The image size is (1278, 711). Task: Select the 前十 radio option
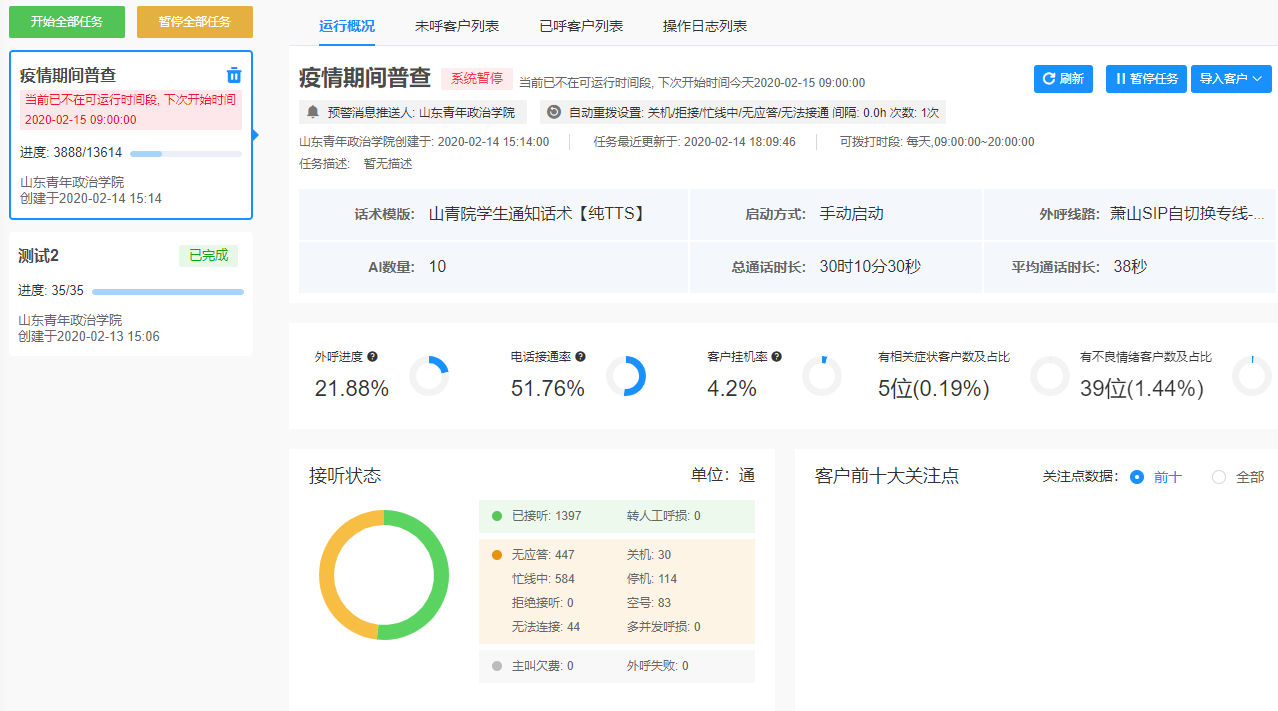tap(1137, 477)
